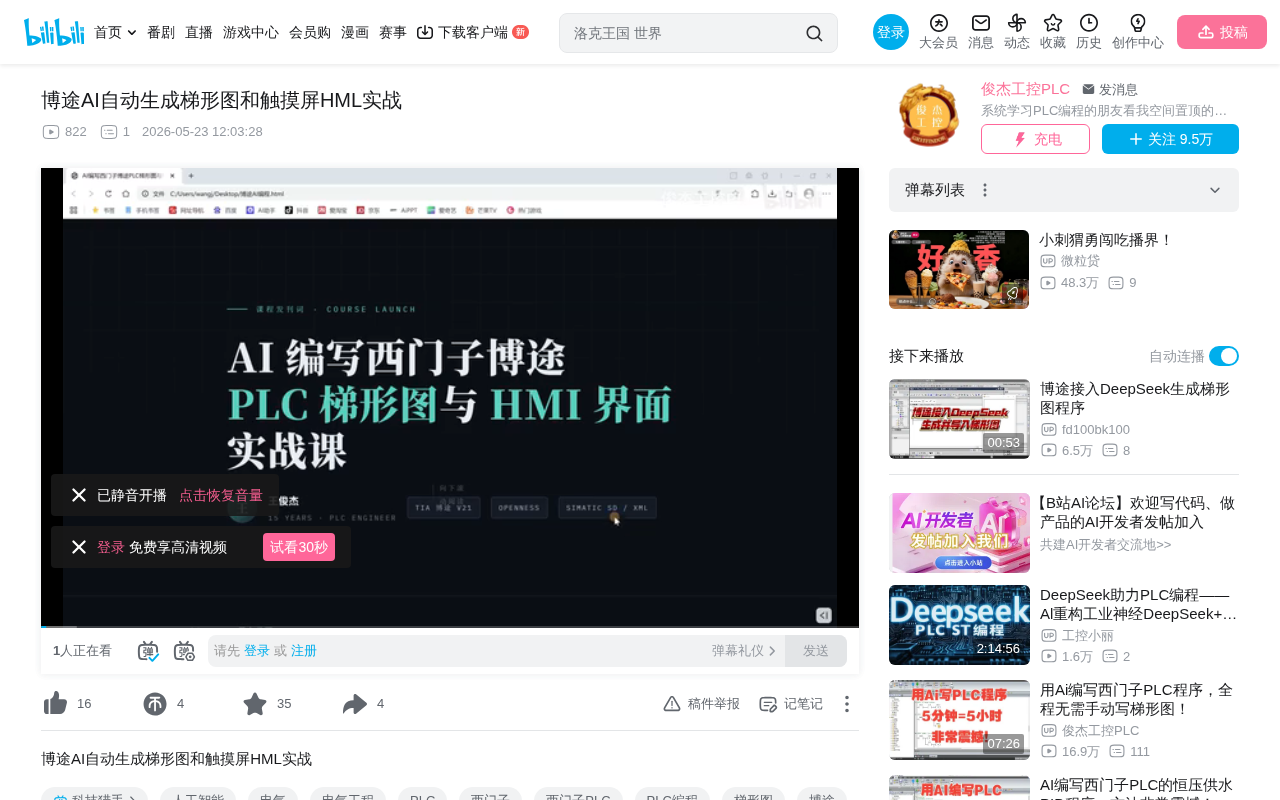Go to the 番剧 menu

(161, 32)
